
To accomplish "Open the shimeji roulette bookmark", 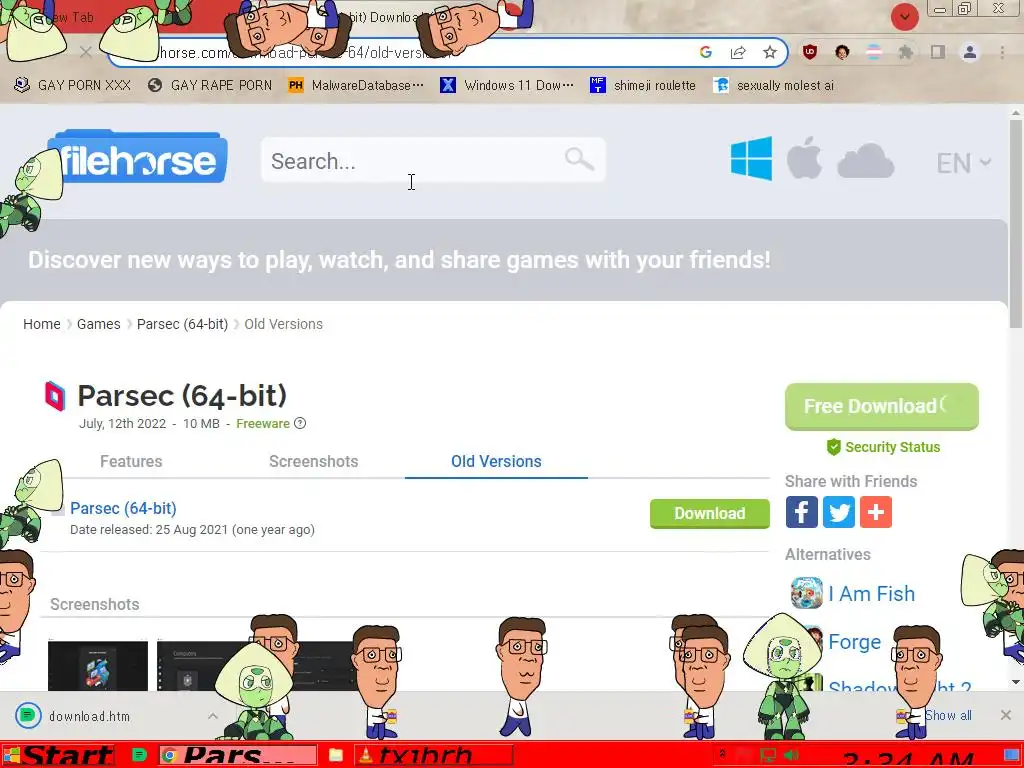I will tap(643, 85).
